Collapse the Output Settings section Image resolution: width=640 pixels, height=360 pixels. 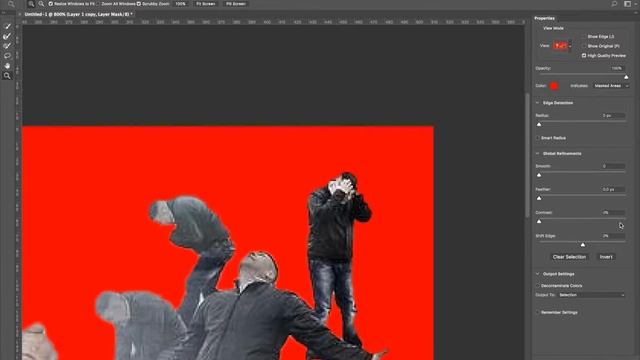click(x=538, y=274)
